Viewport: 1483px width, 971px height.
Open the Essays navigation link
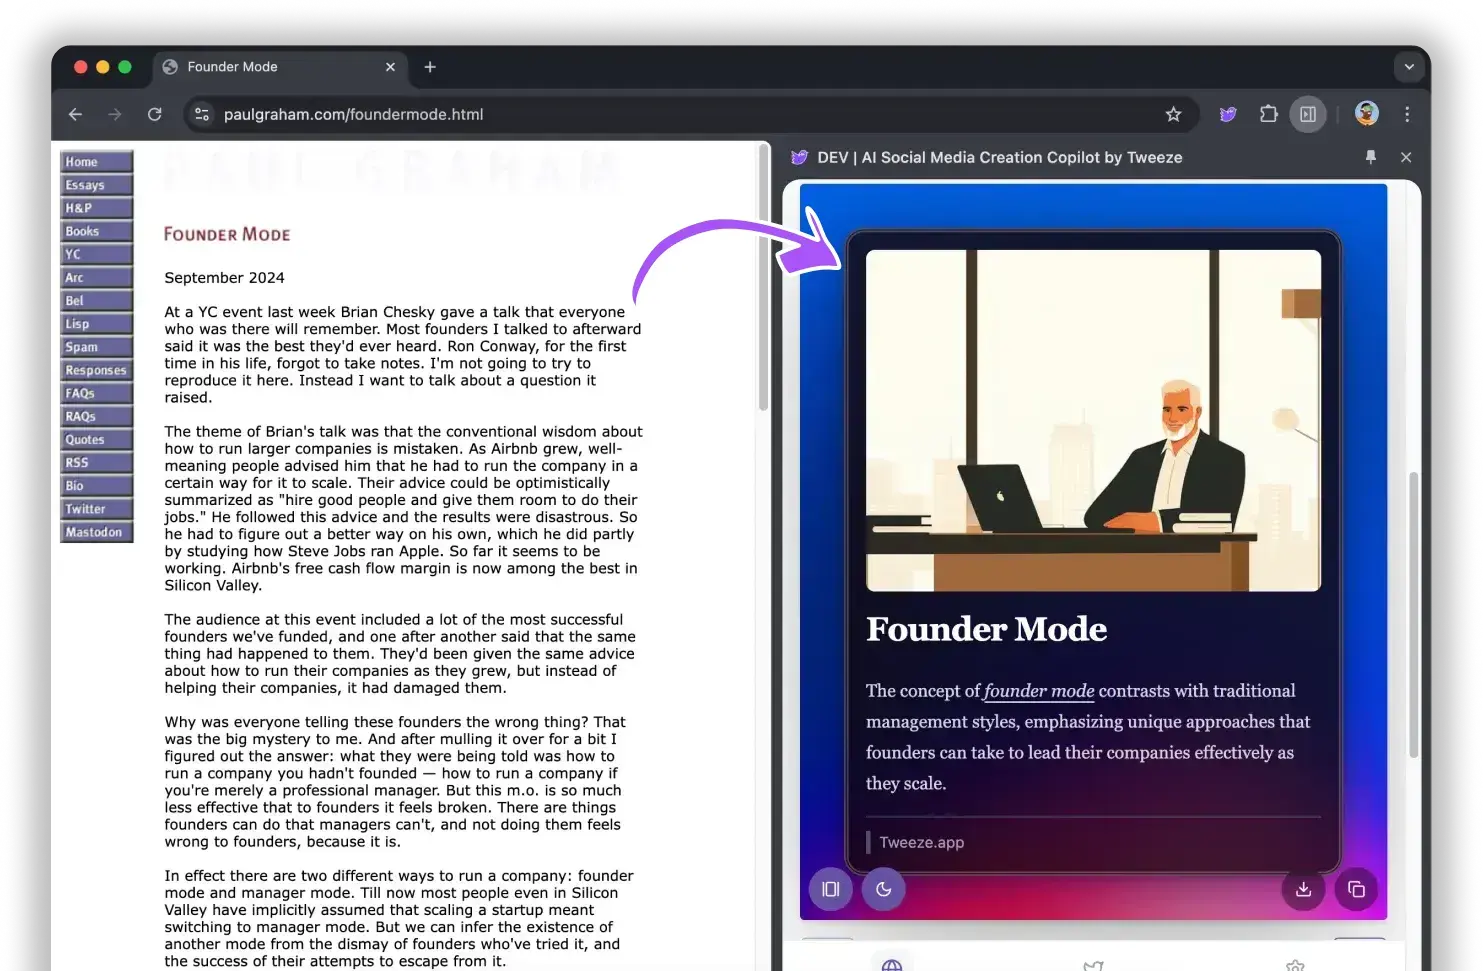tap(96, 185)
